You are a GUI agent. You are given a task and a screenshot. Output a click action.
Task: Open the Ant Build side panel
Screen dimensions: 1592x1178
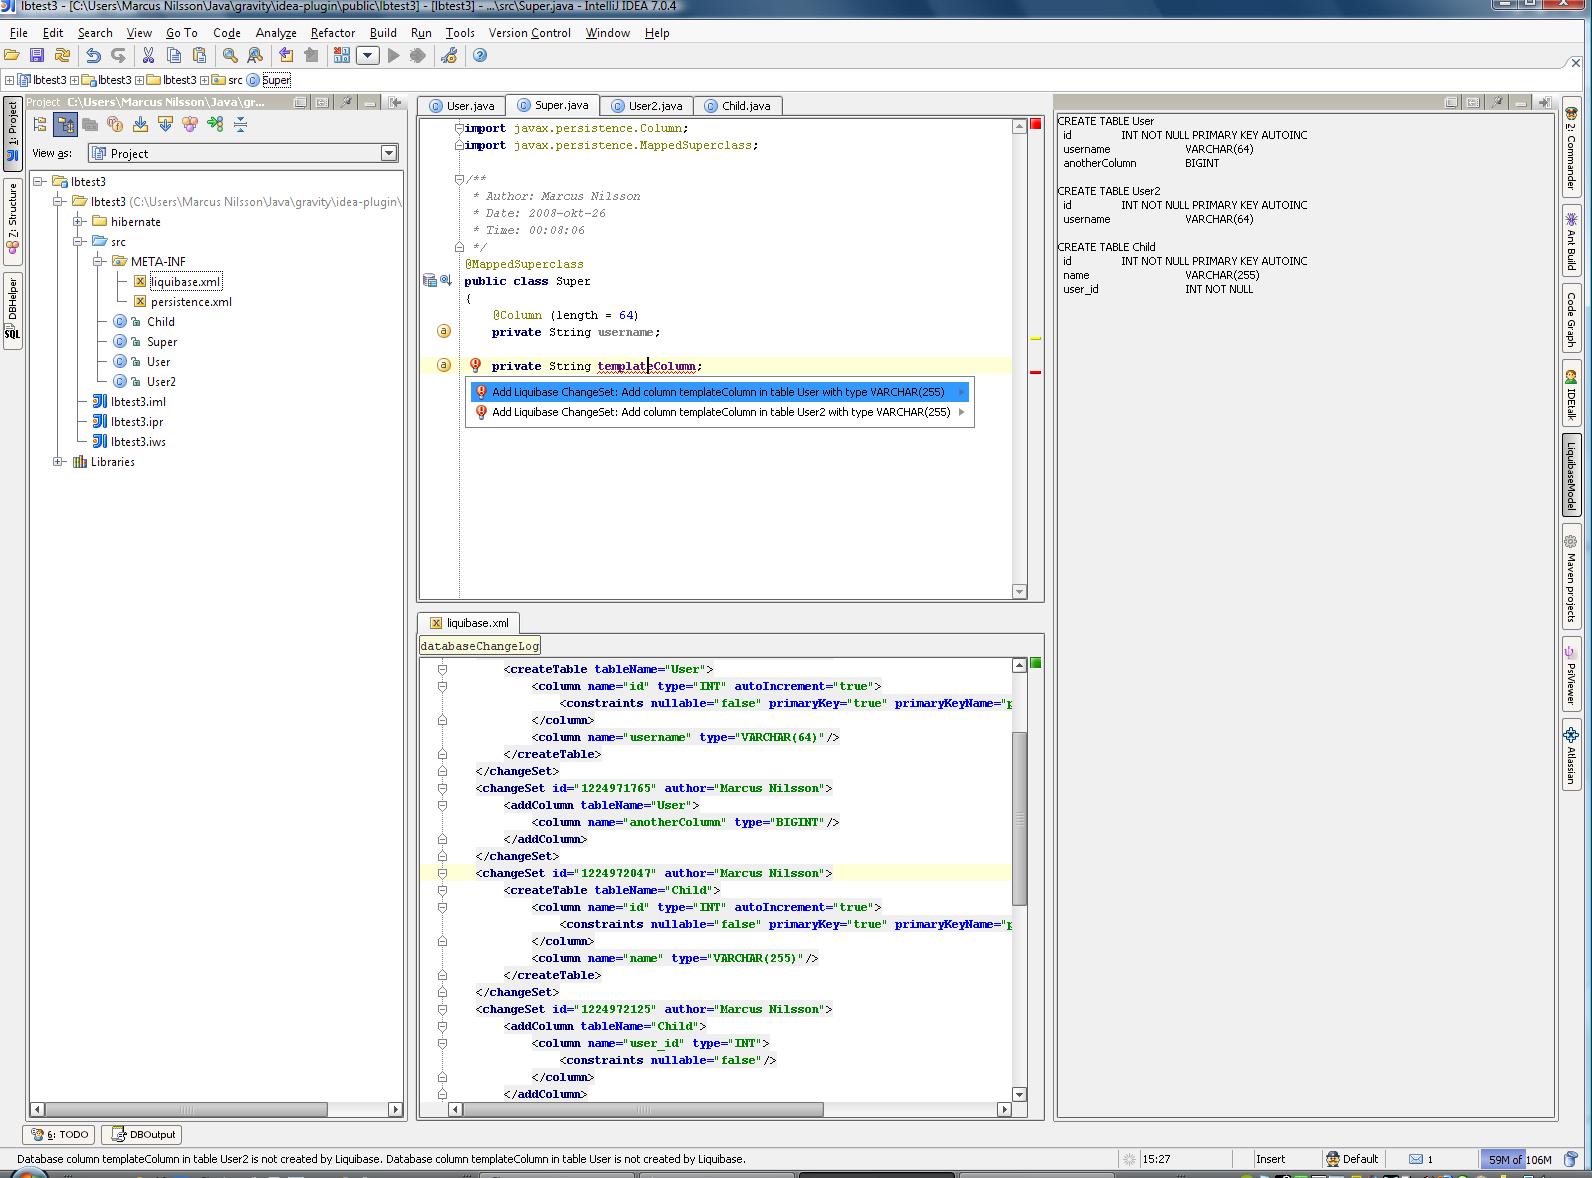tap(1571, 240)
